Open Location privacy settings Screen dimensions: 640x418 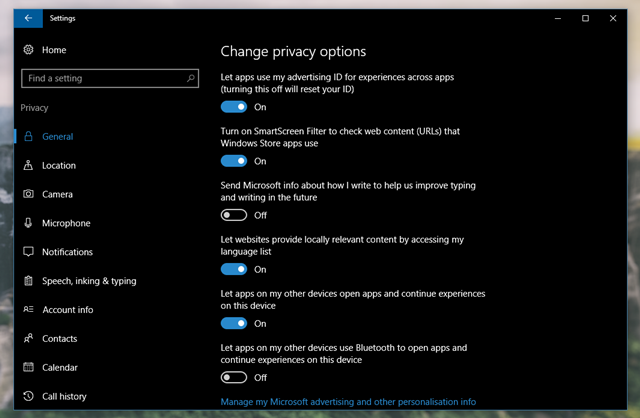59,166
